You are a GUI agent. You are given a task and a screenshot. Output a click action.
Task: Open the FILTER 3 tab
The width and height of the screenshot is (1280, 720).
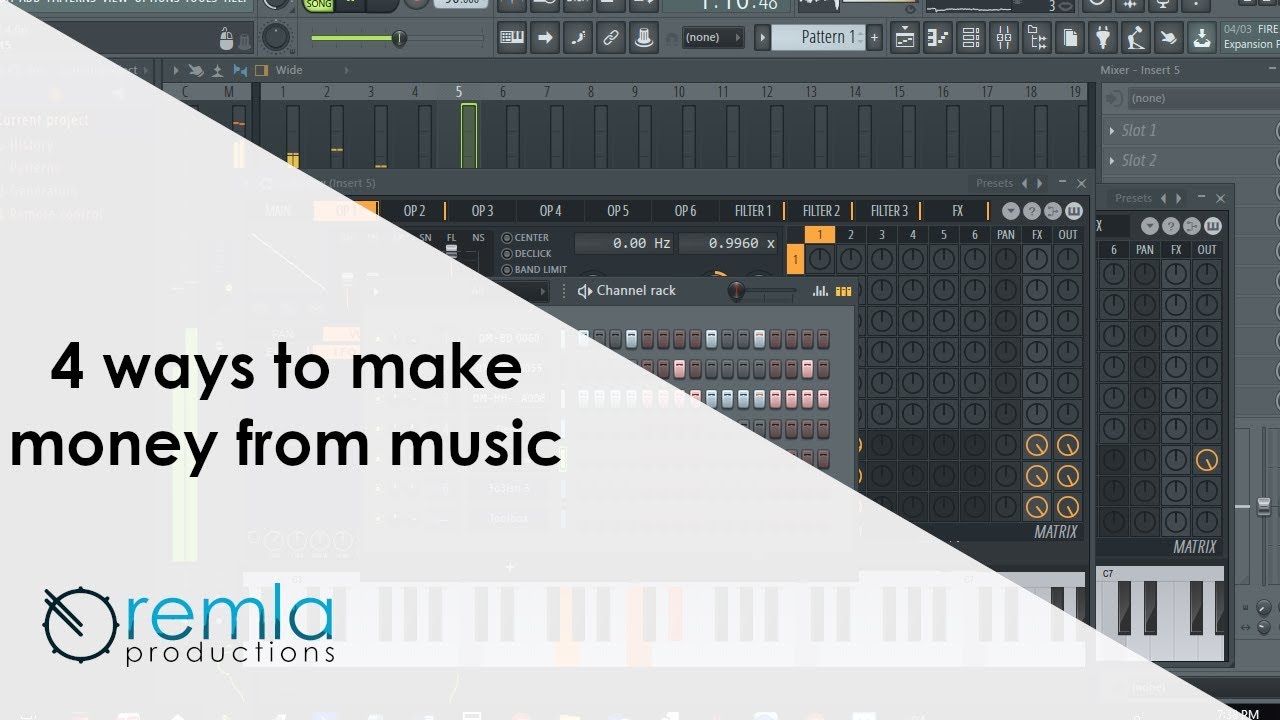click(x=889, y=211)
